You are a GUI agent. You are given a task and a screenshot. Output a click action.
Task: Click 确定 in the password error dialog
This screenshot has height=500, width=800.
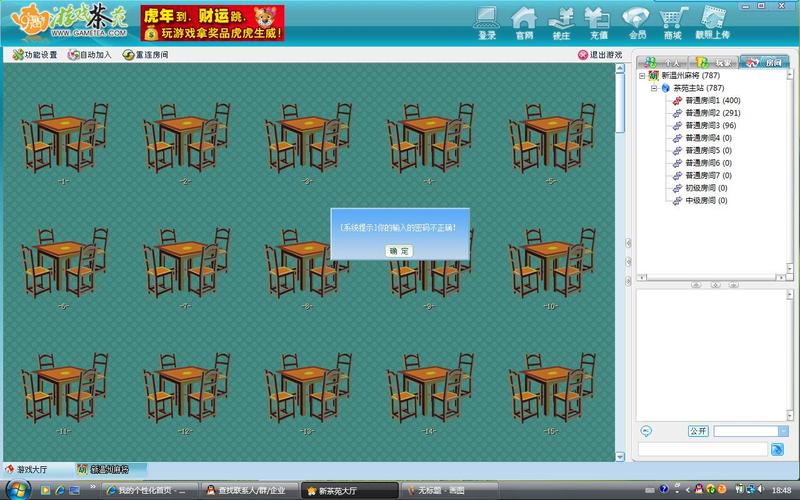pyautogui.click(x=399, y=250)
